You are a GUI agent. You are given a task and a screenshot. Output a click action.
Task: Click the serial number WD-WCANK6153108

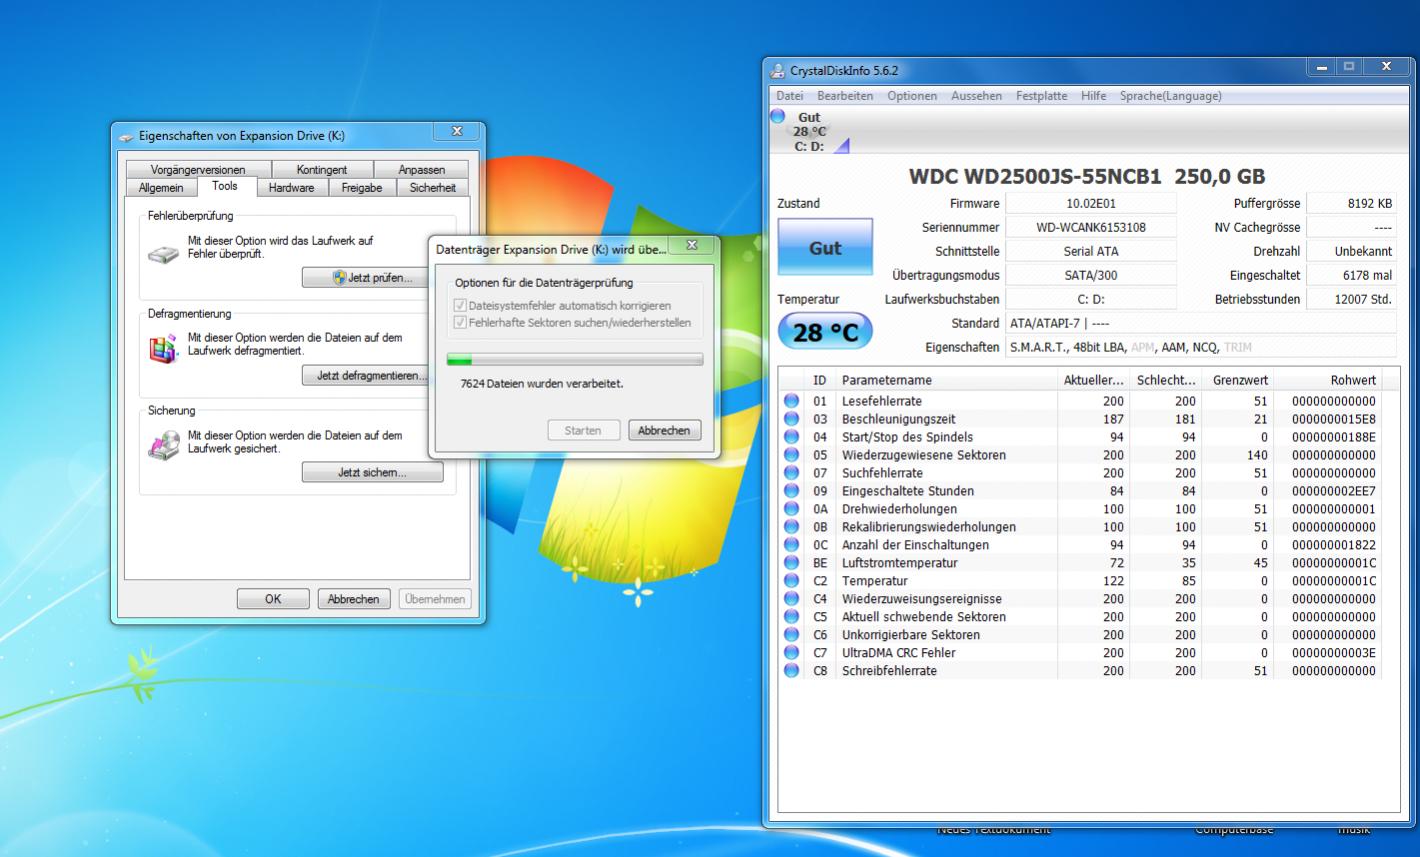(x=1090, y=227)
